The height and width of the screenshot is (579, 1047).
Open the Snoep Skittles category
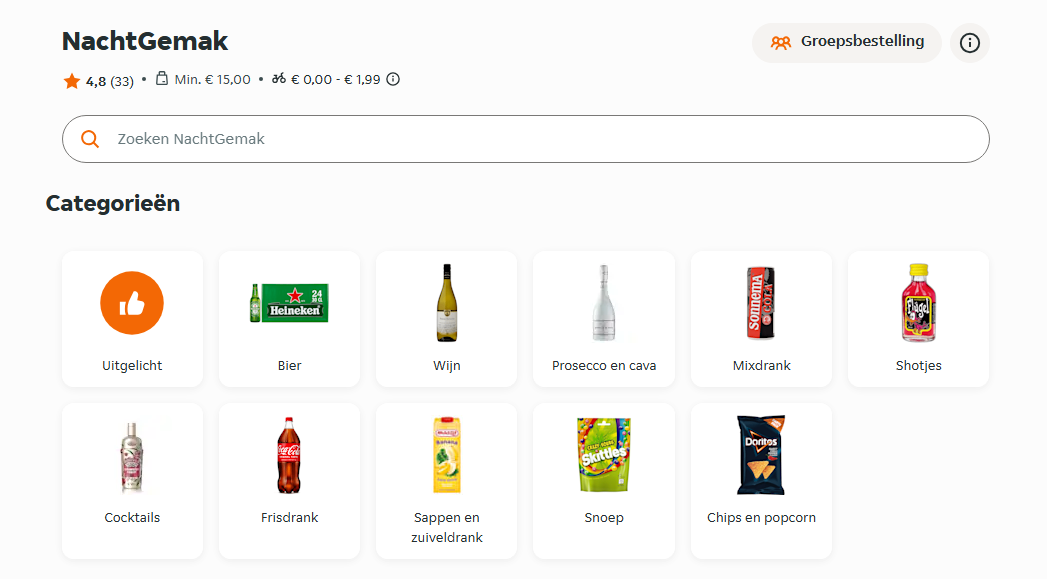(604, 481)
